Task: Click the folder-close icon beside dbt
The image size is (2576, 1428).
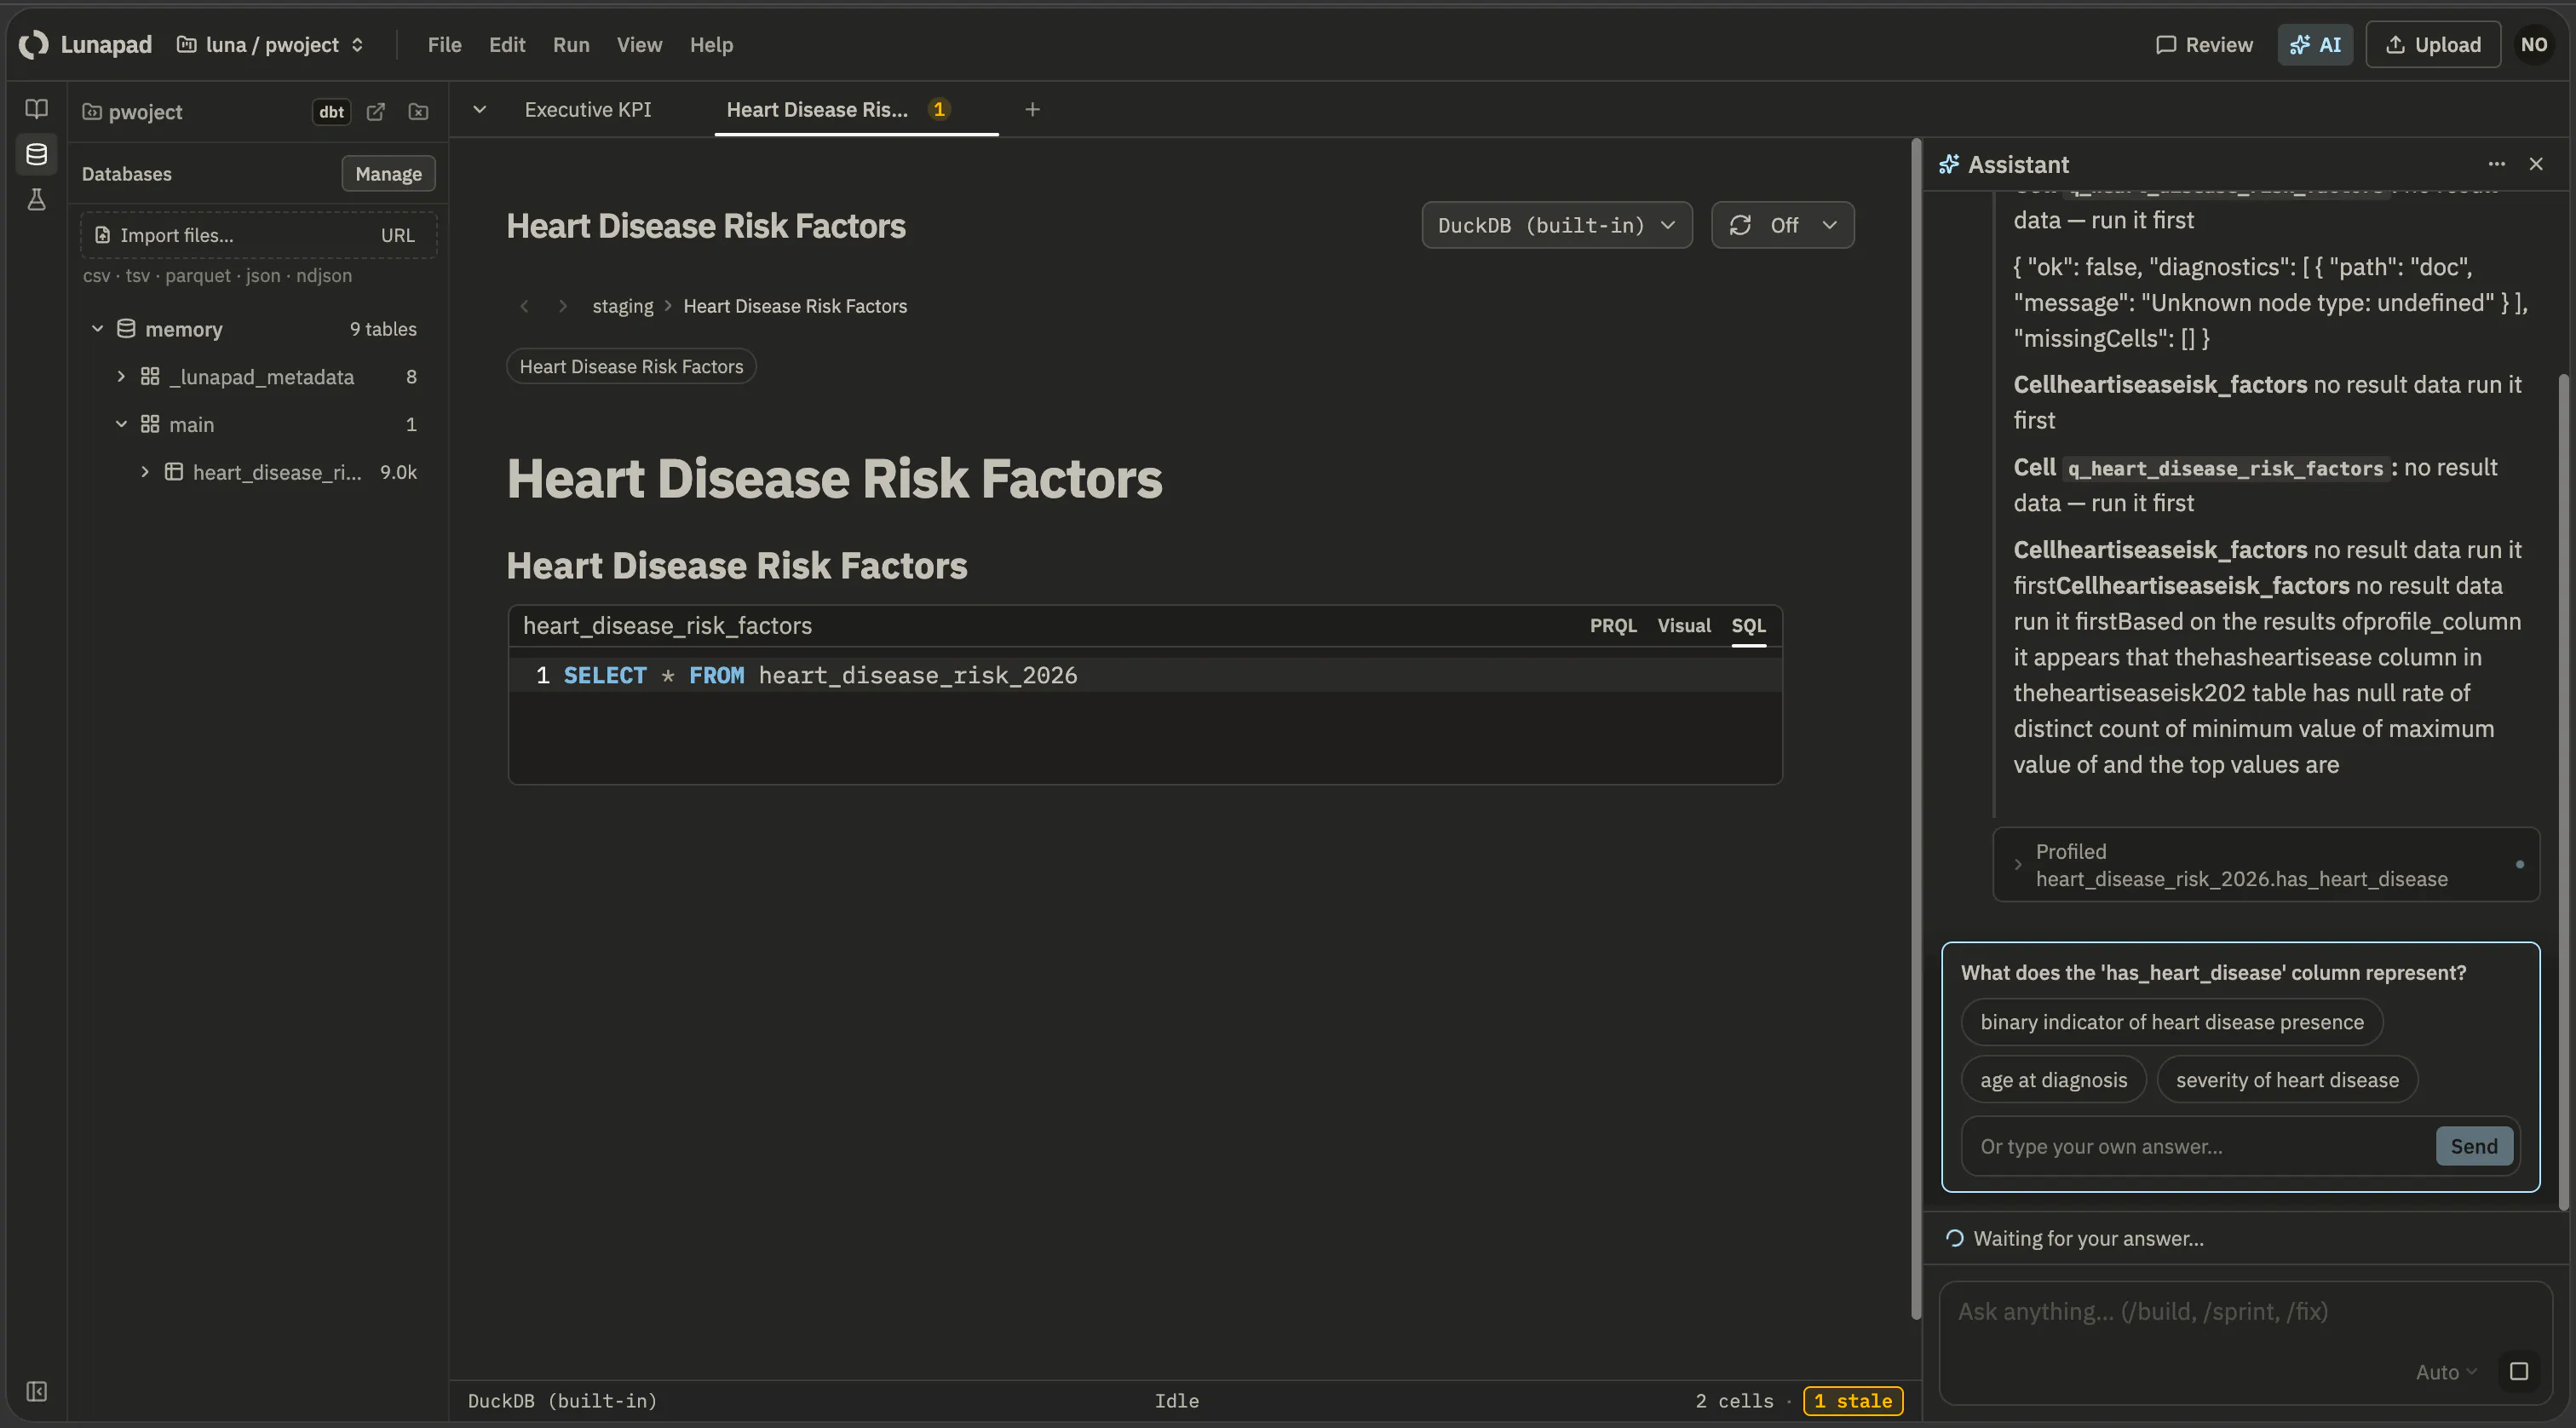Action: click(419, 112)
